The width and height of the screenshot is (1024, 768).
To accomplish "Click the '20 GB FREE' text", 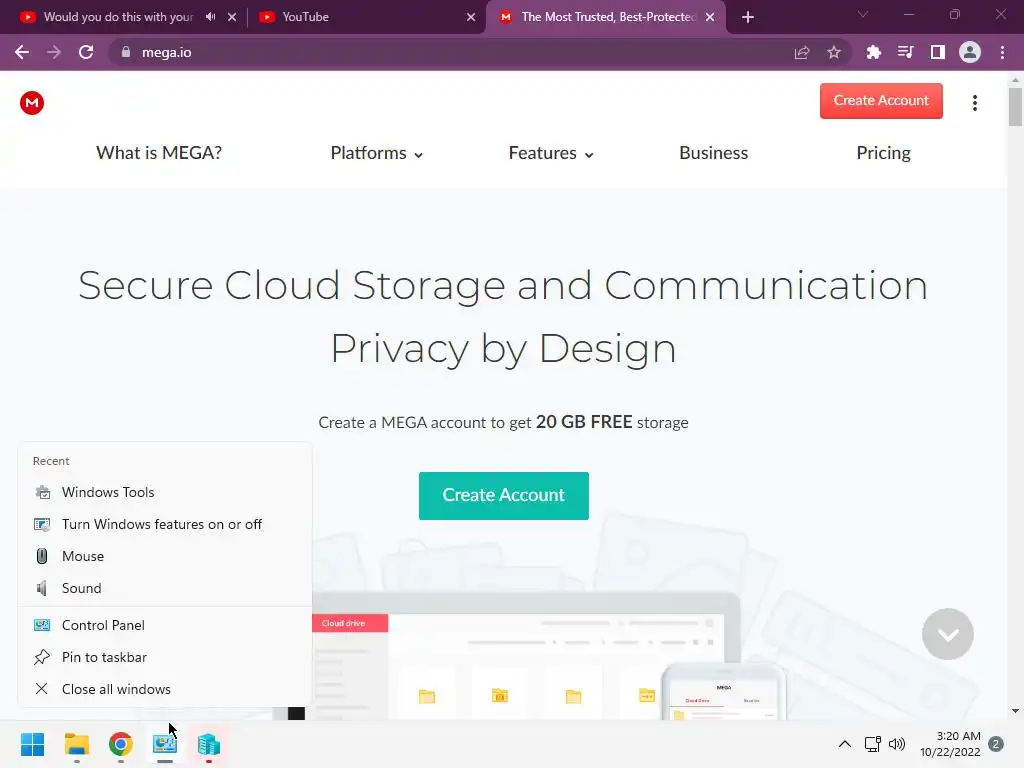I will click(584, 422).
